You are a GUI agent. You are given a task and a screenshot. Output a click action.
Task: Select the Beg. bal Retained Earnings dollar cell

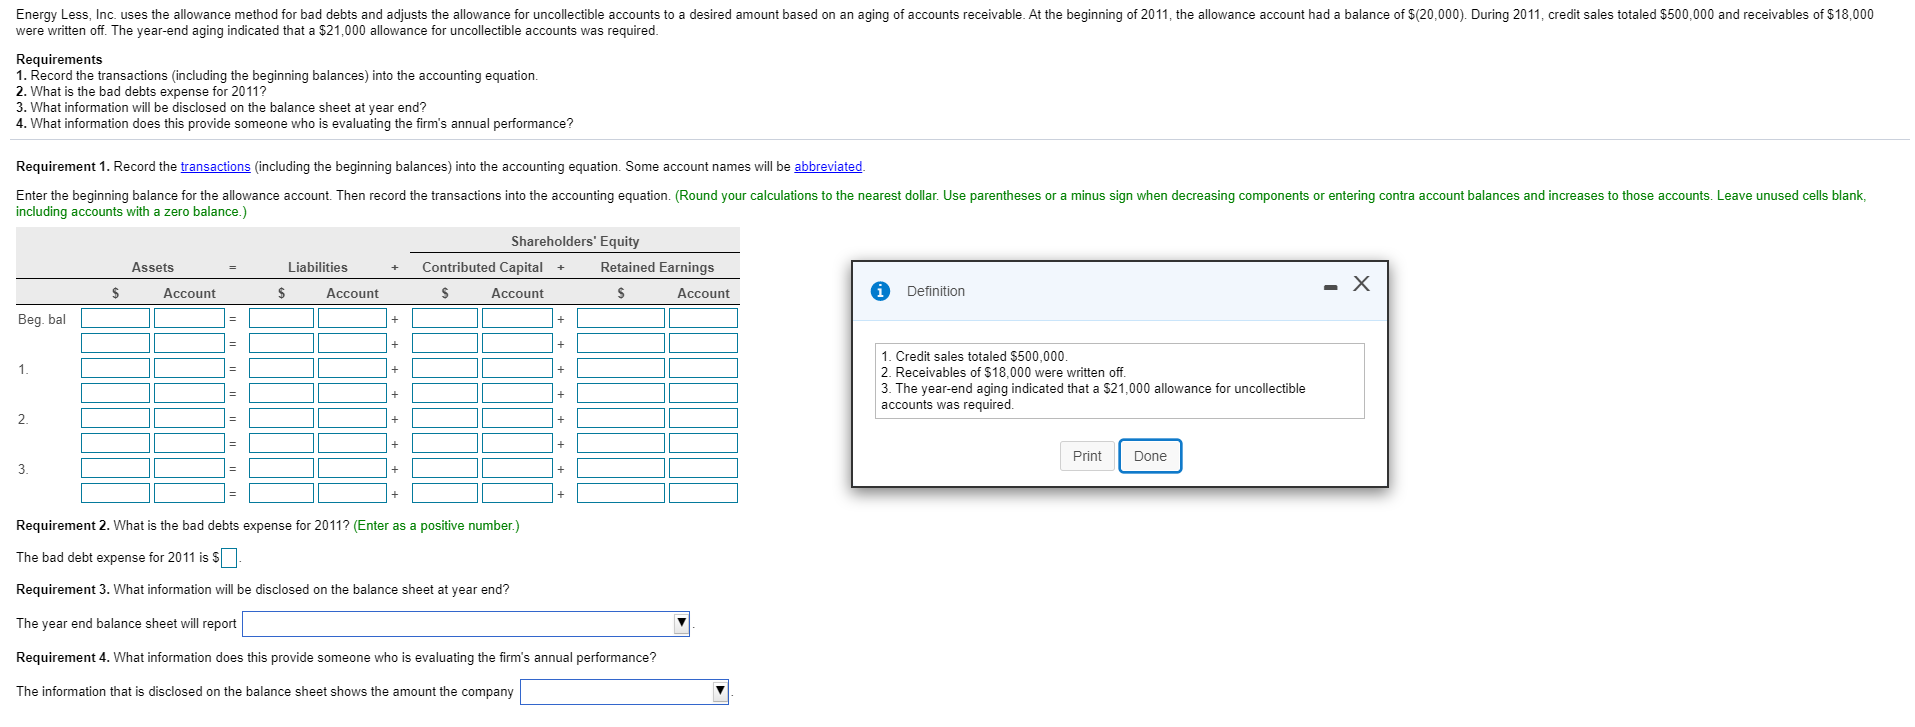621,318
